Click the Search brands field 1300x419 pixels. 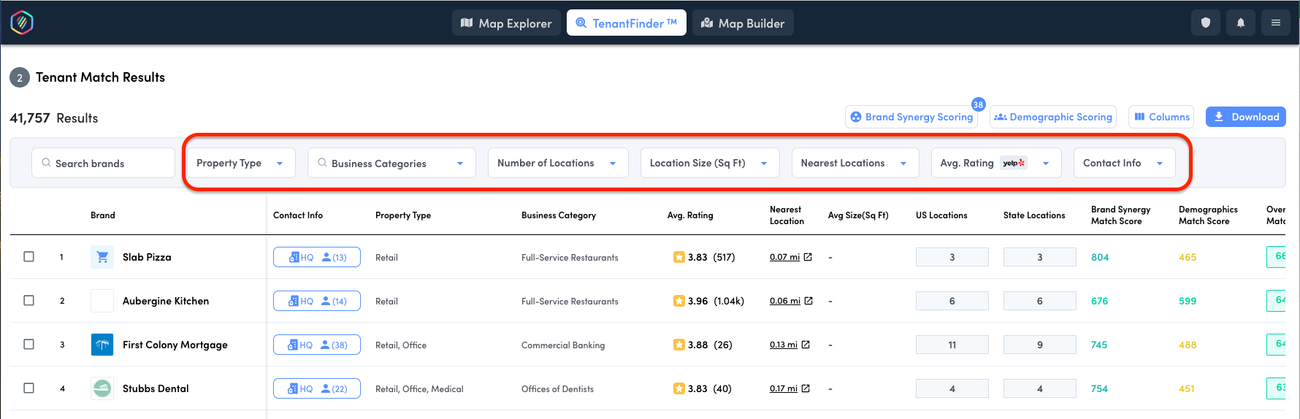click(x=103, y=163)
